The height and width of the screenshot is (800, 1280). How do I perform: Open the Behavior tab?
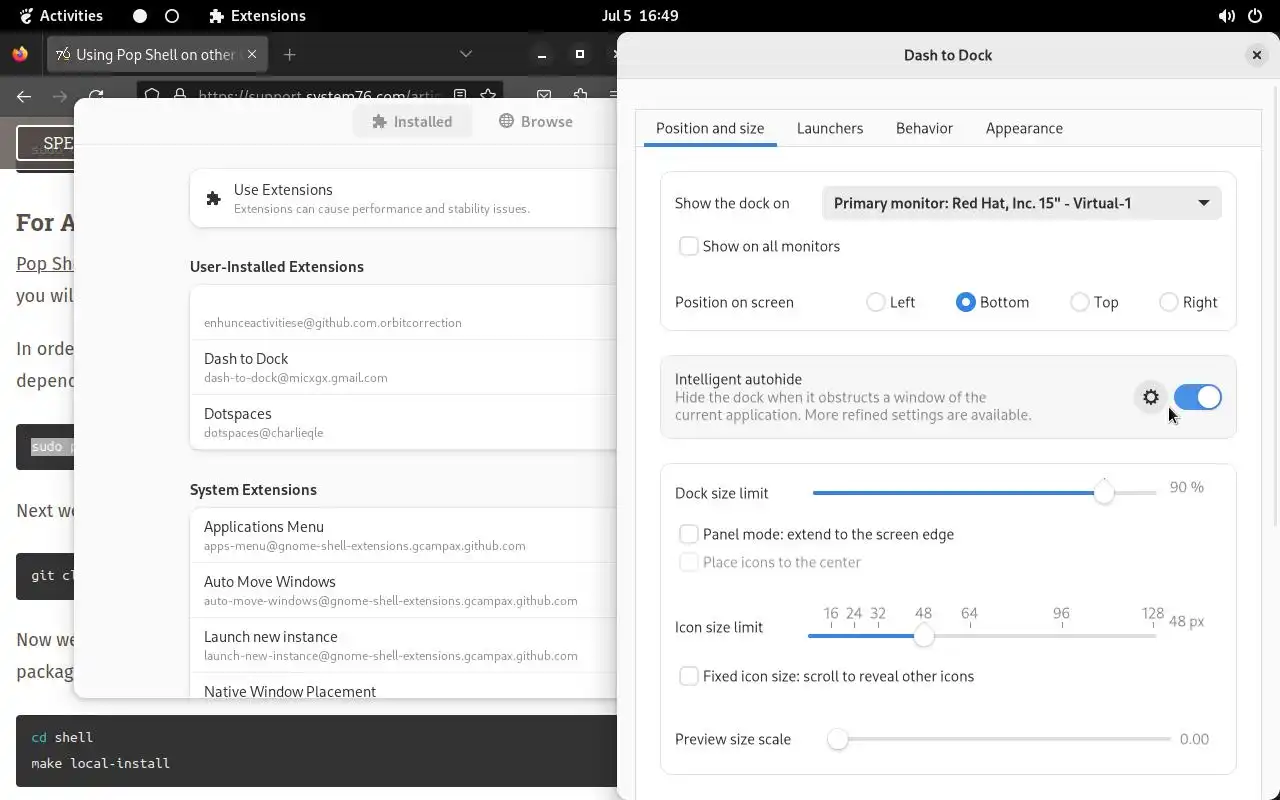click(924, 128)
